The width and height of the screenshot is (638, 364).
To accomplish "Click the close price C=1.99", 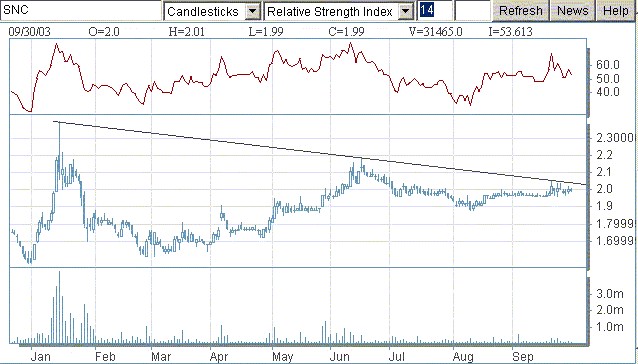I will [x=347, y=32].
